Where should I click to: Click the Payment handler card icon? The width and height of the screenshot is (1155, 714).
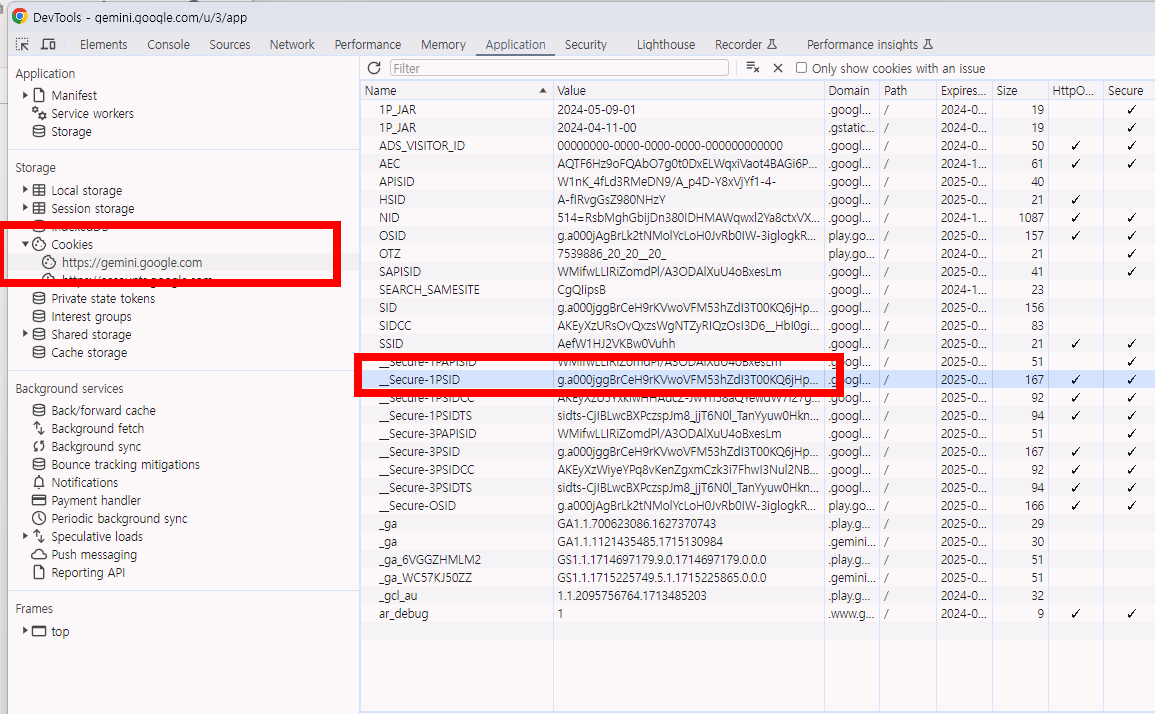(39, 500)
